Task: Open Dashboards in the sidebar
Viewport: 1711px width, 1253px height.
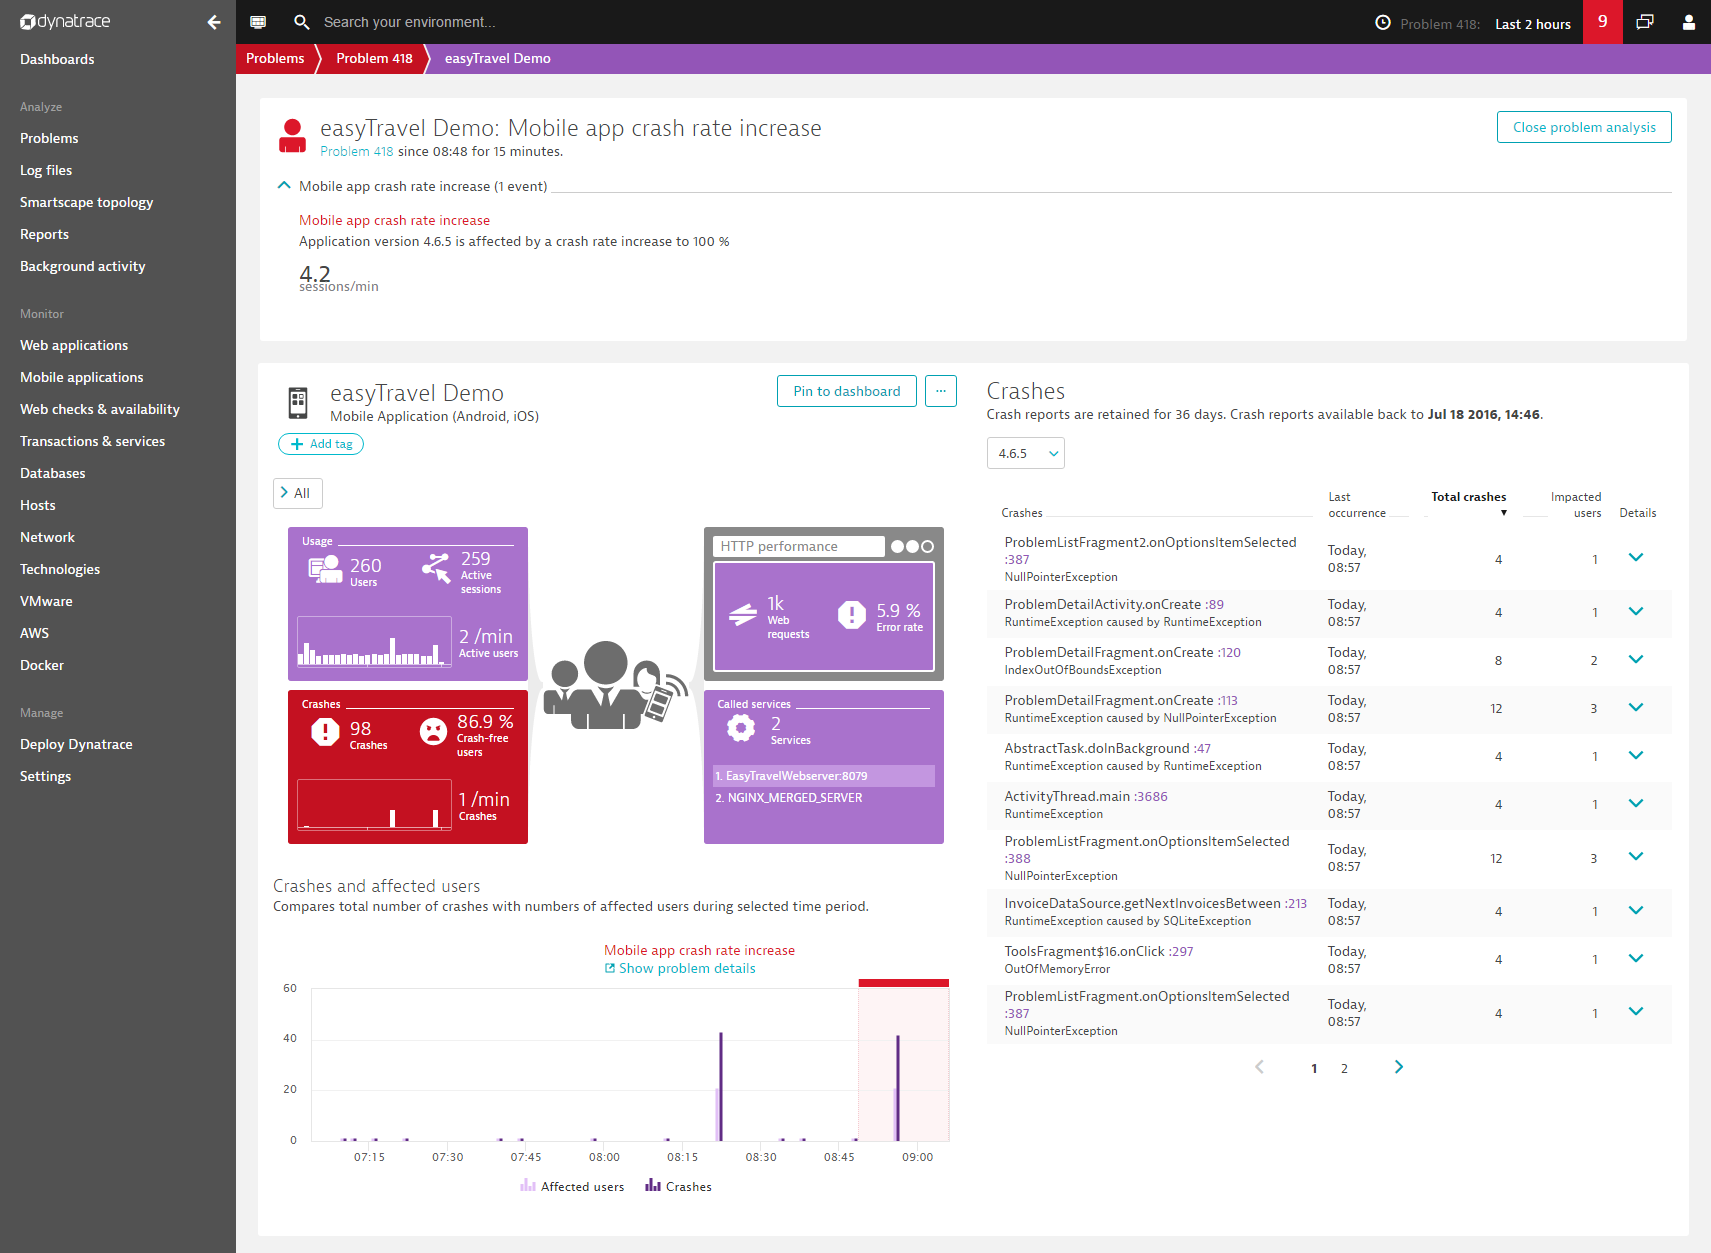Action: [x=57, y=59]
